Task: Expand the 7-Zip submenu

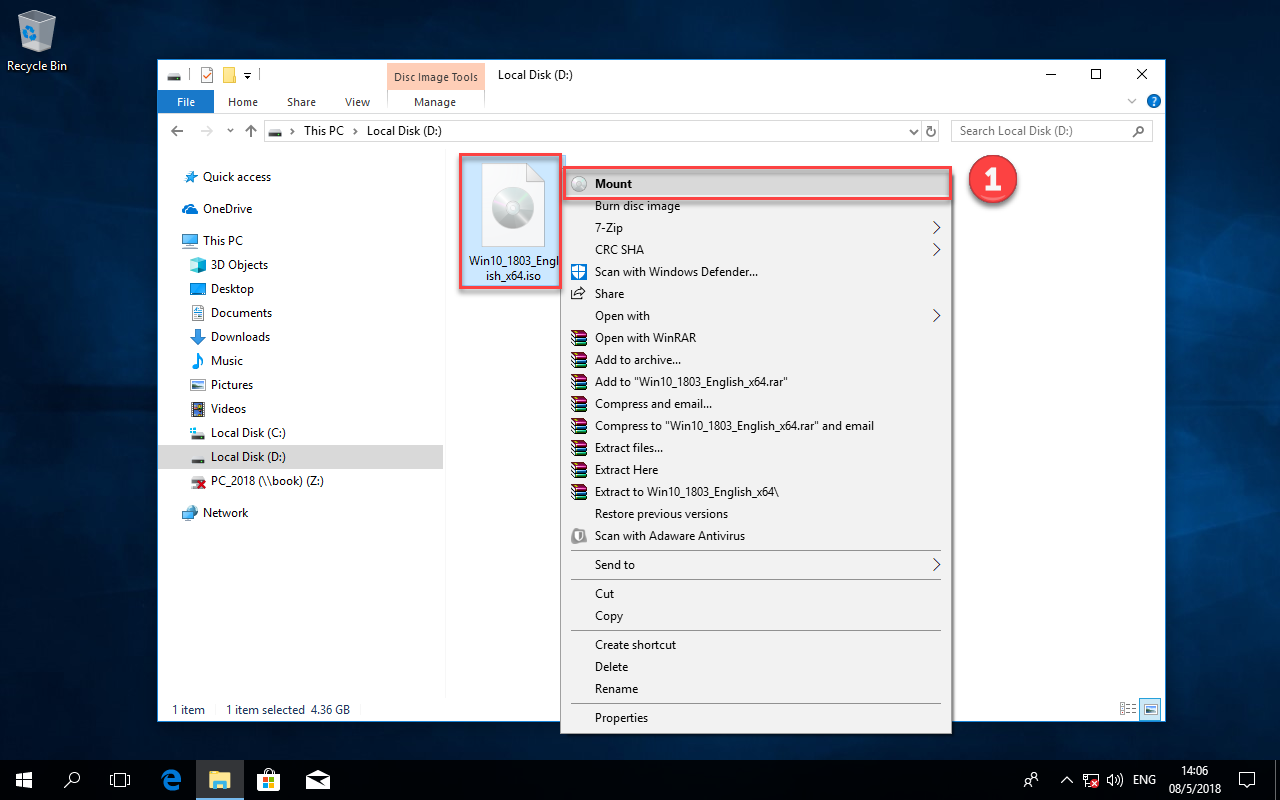Action: (x=756, y=228)
